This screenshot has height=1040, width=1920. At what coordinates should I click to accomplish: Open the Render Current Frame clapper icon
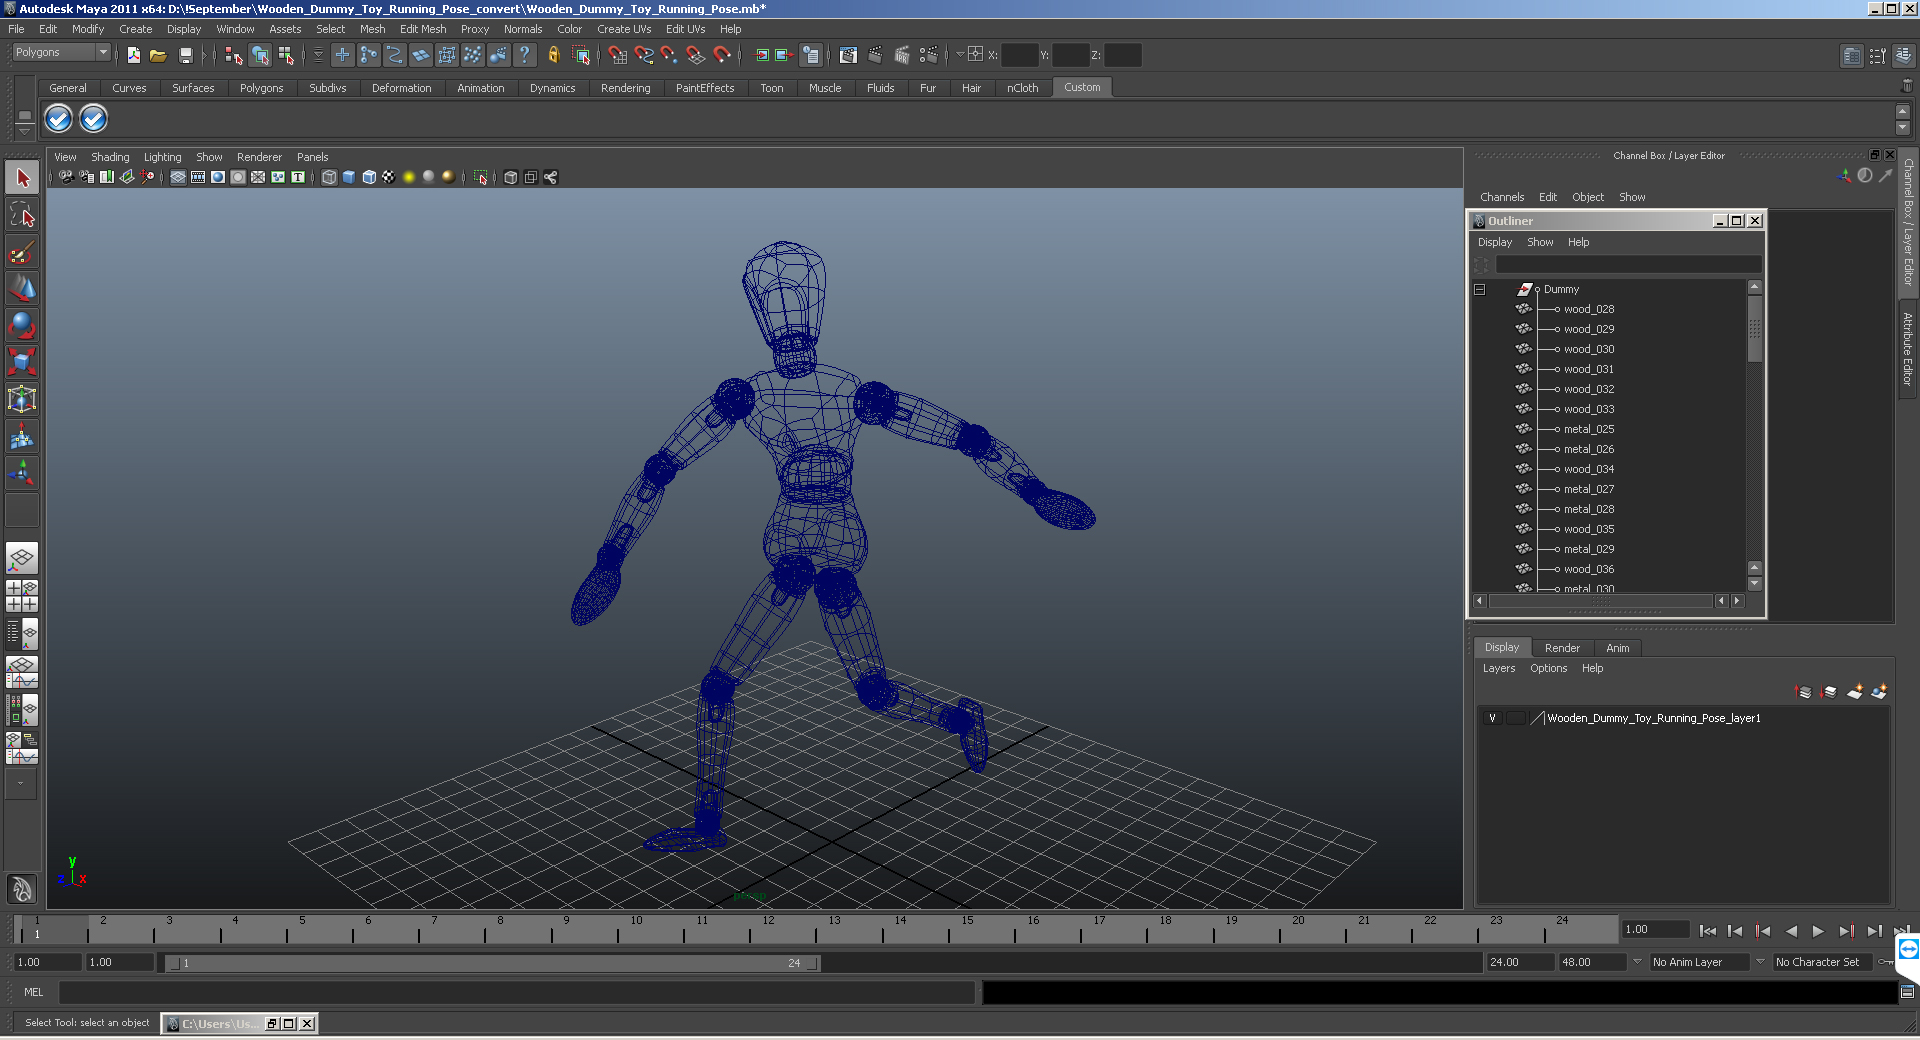(875, 55)
